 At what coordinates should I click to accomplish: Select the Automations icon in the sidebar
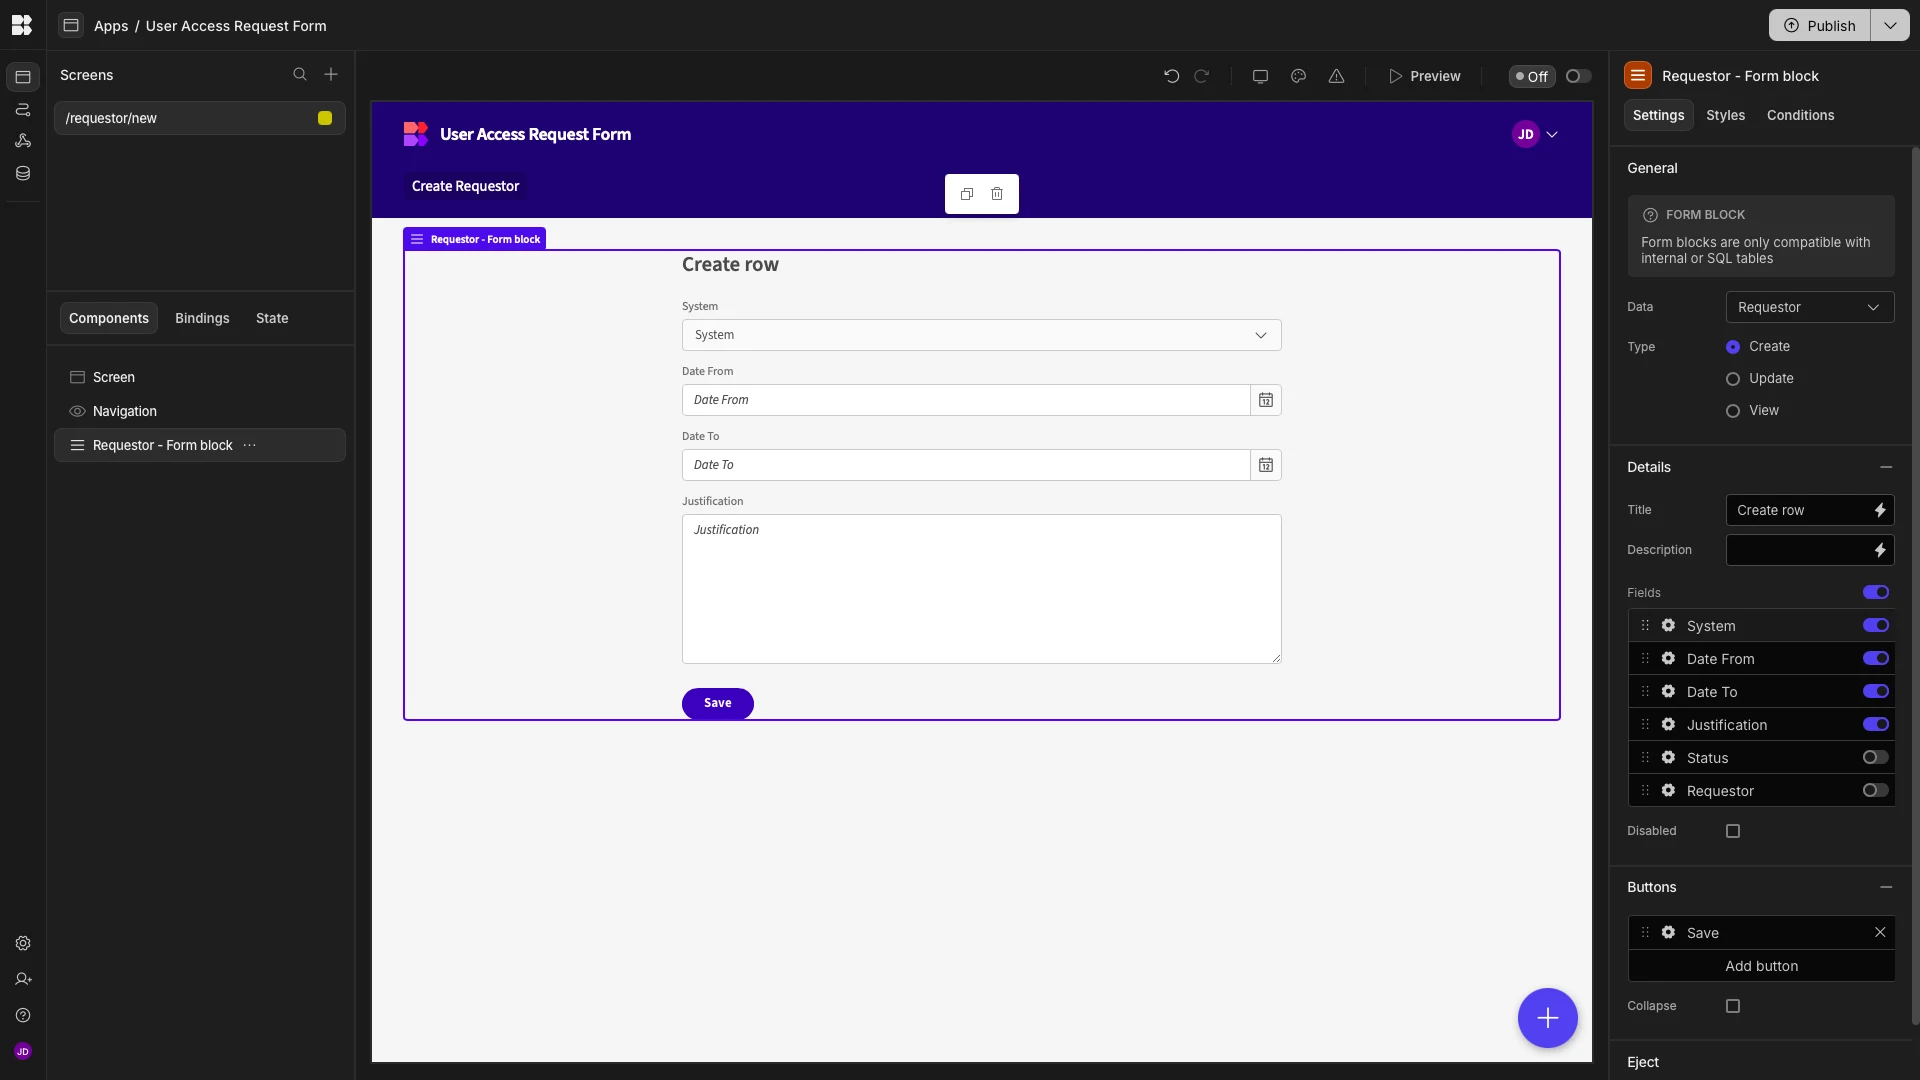22,141
